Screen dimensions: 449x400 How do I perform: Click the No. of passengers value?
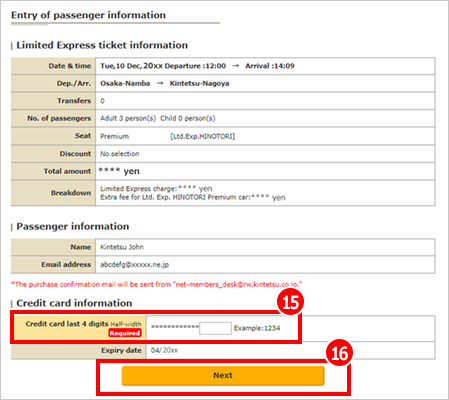click(x=158, y=118)
